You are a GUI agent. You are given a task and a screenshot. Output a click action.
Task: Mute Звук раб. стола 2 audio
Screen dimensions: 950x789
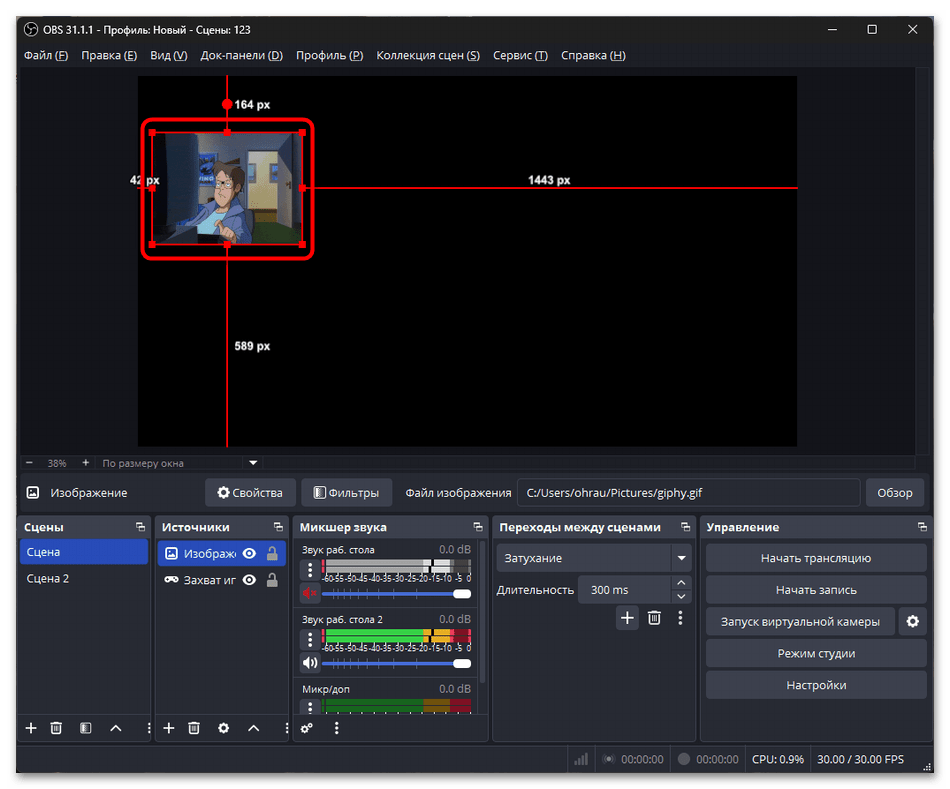[x=310, y=663]
